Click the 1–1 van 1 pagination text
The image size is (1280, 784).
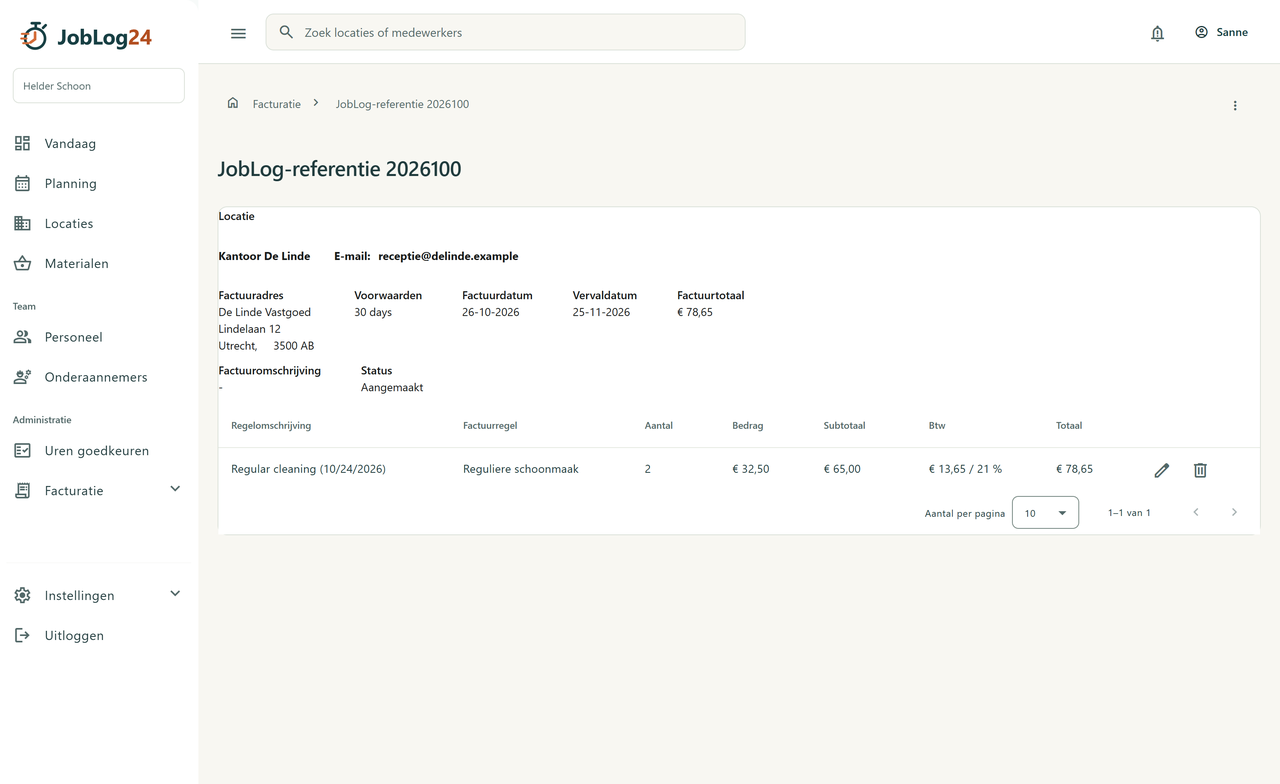point(1129,513)
